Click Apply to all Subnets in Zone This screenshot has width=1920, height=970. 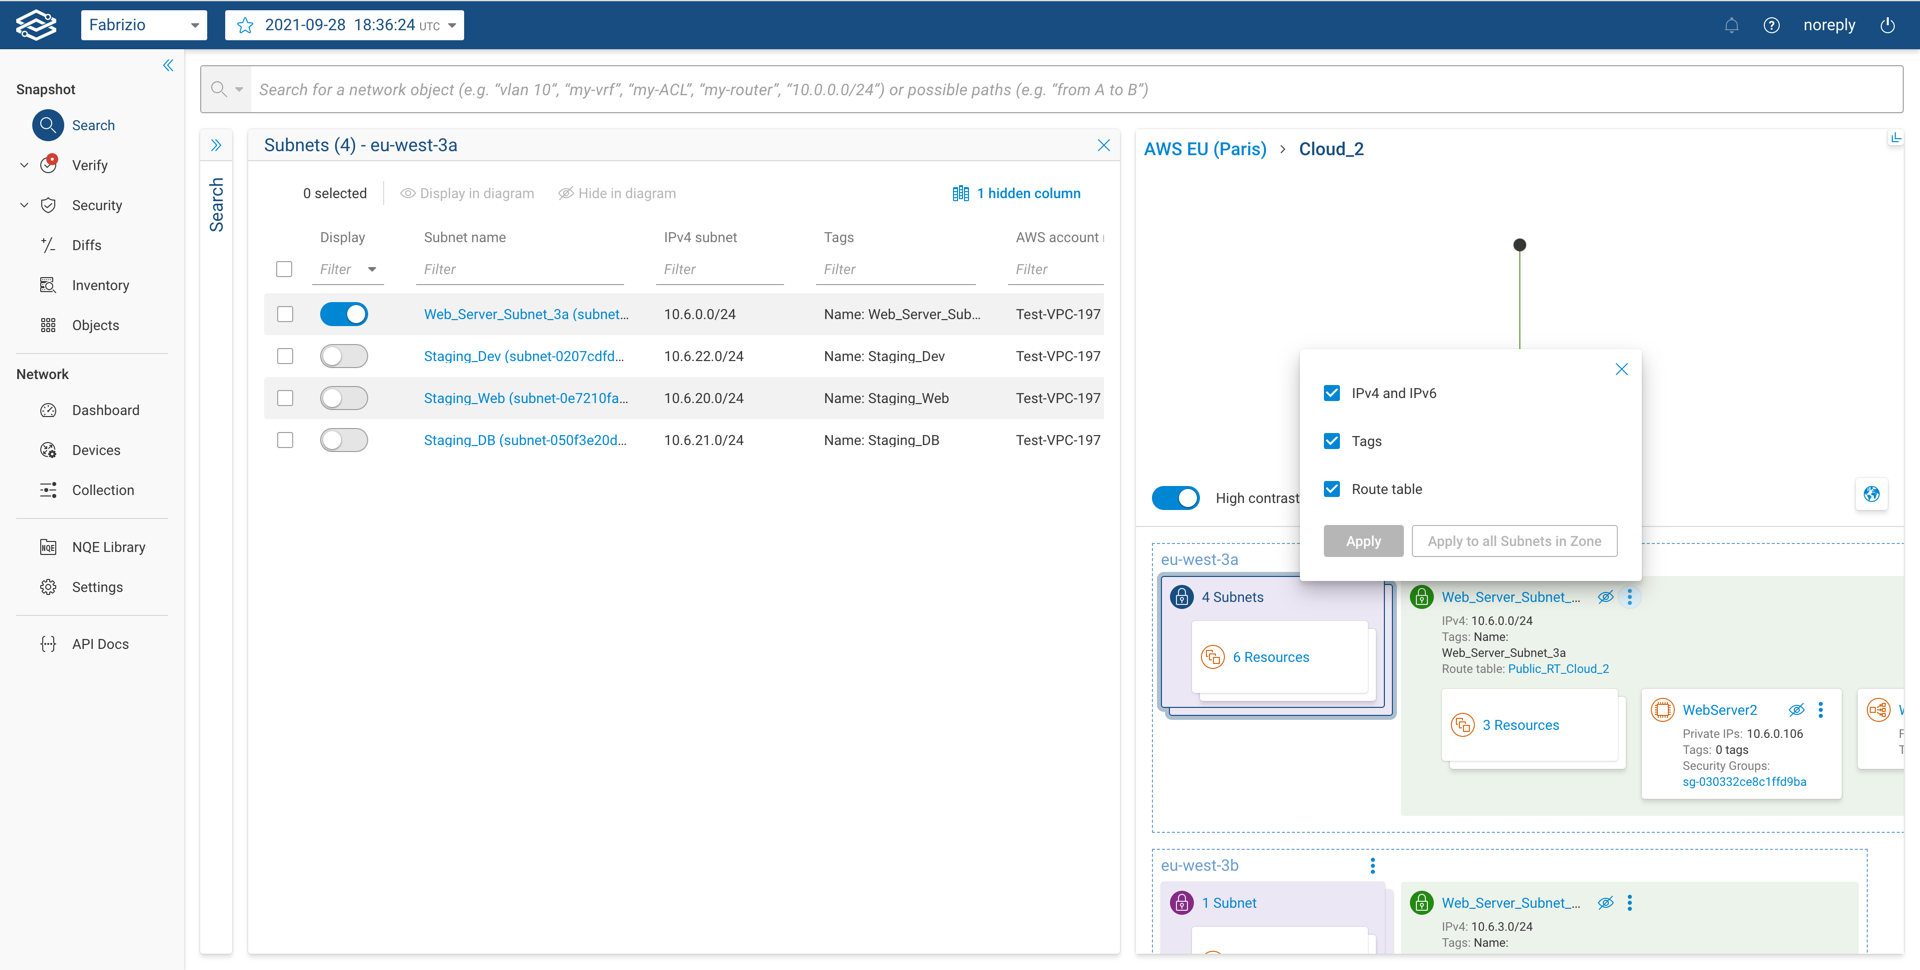click(x=1514, y=541)
